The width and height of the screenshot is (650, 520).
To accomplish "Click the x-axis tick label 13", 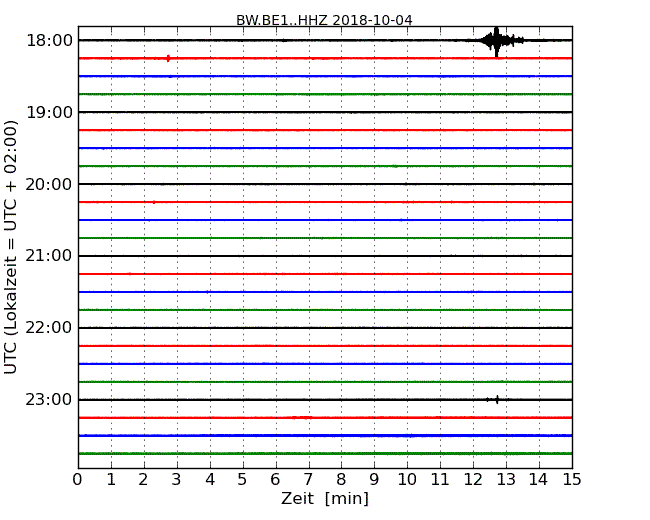I will [x=506, y=479].
